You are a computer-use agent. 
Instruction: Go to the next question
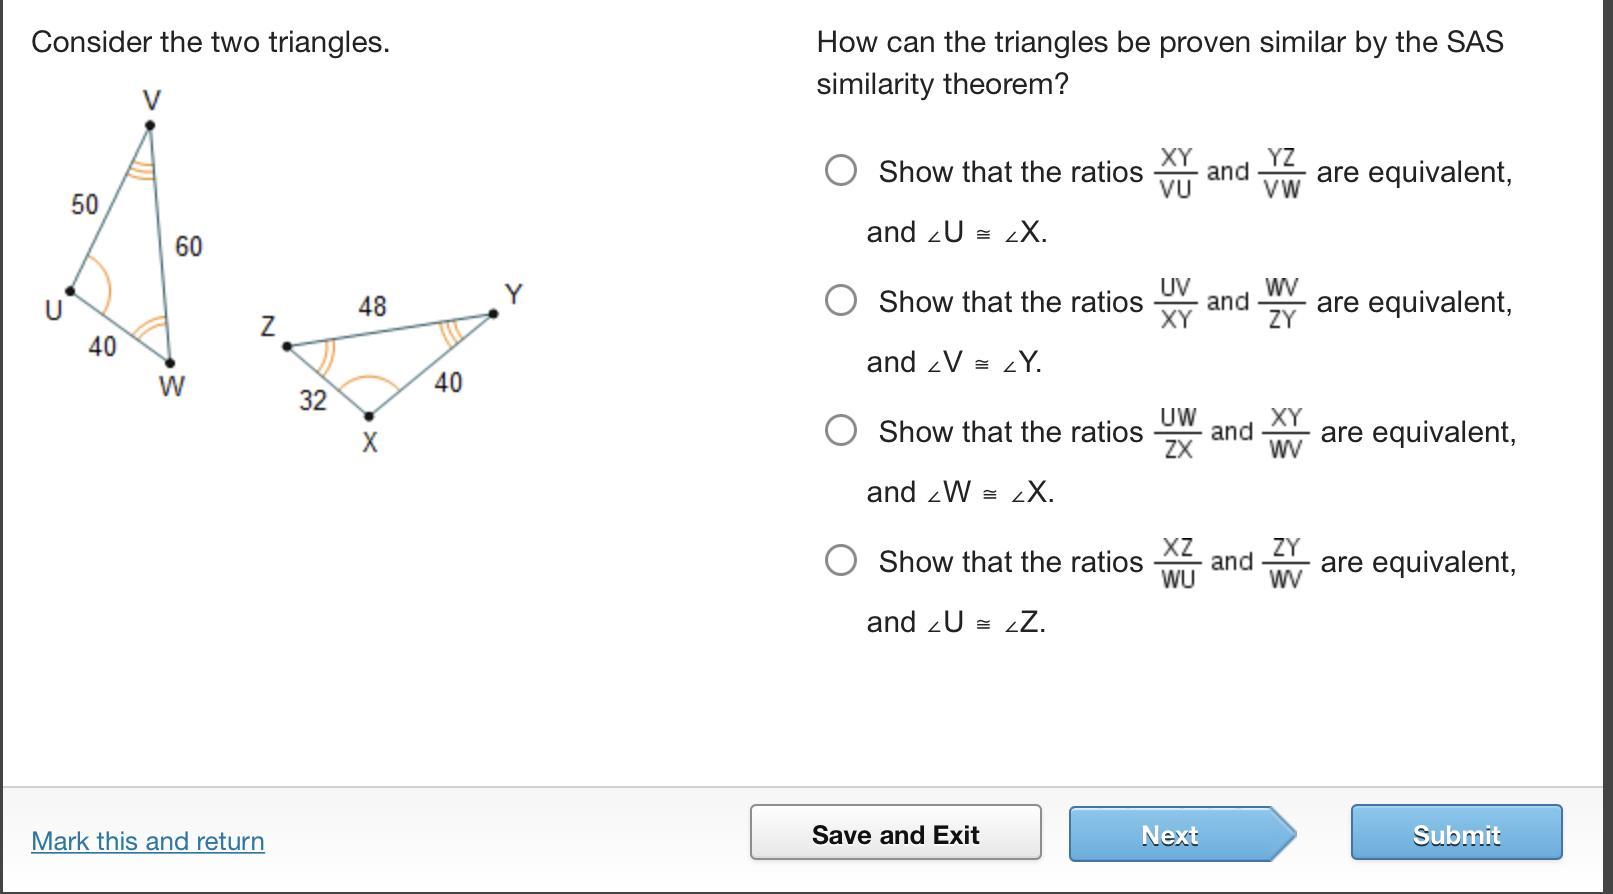1170,834
